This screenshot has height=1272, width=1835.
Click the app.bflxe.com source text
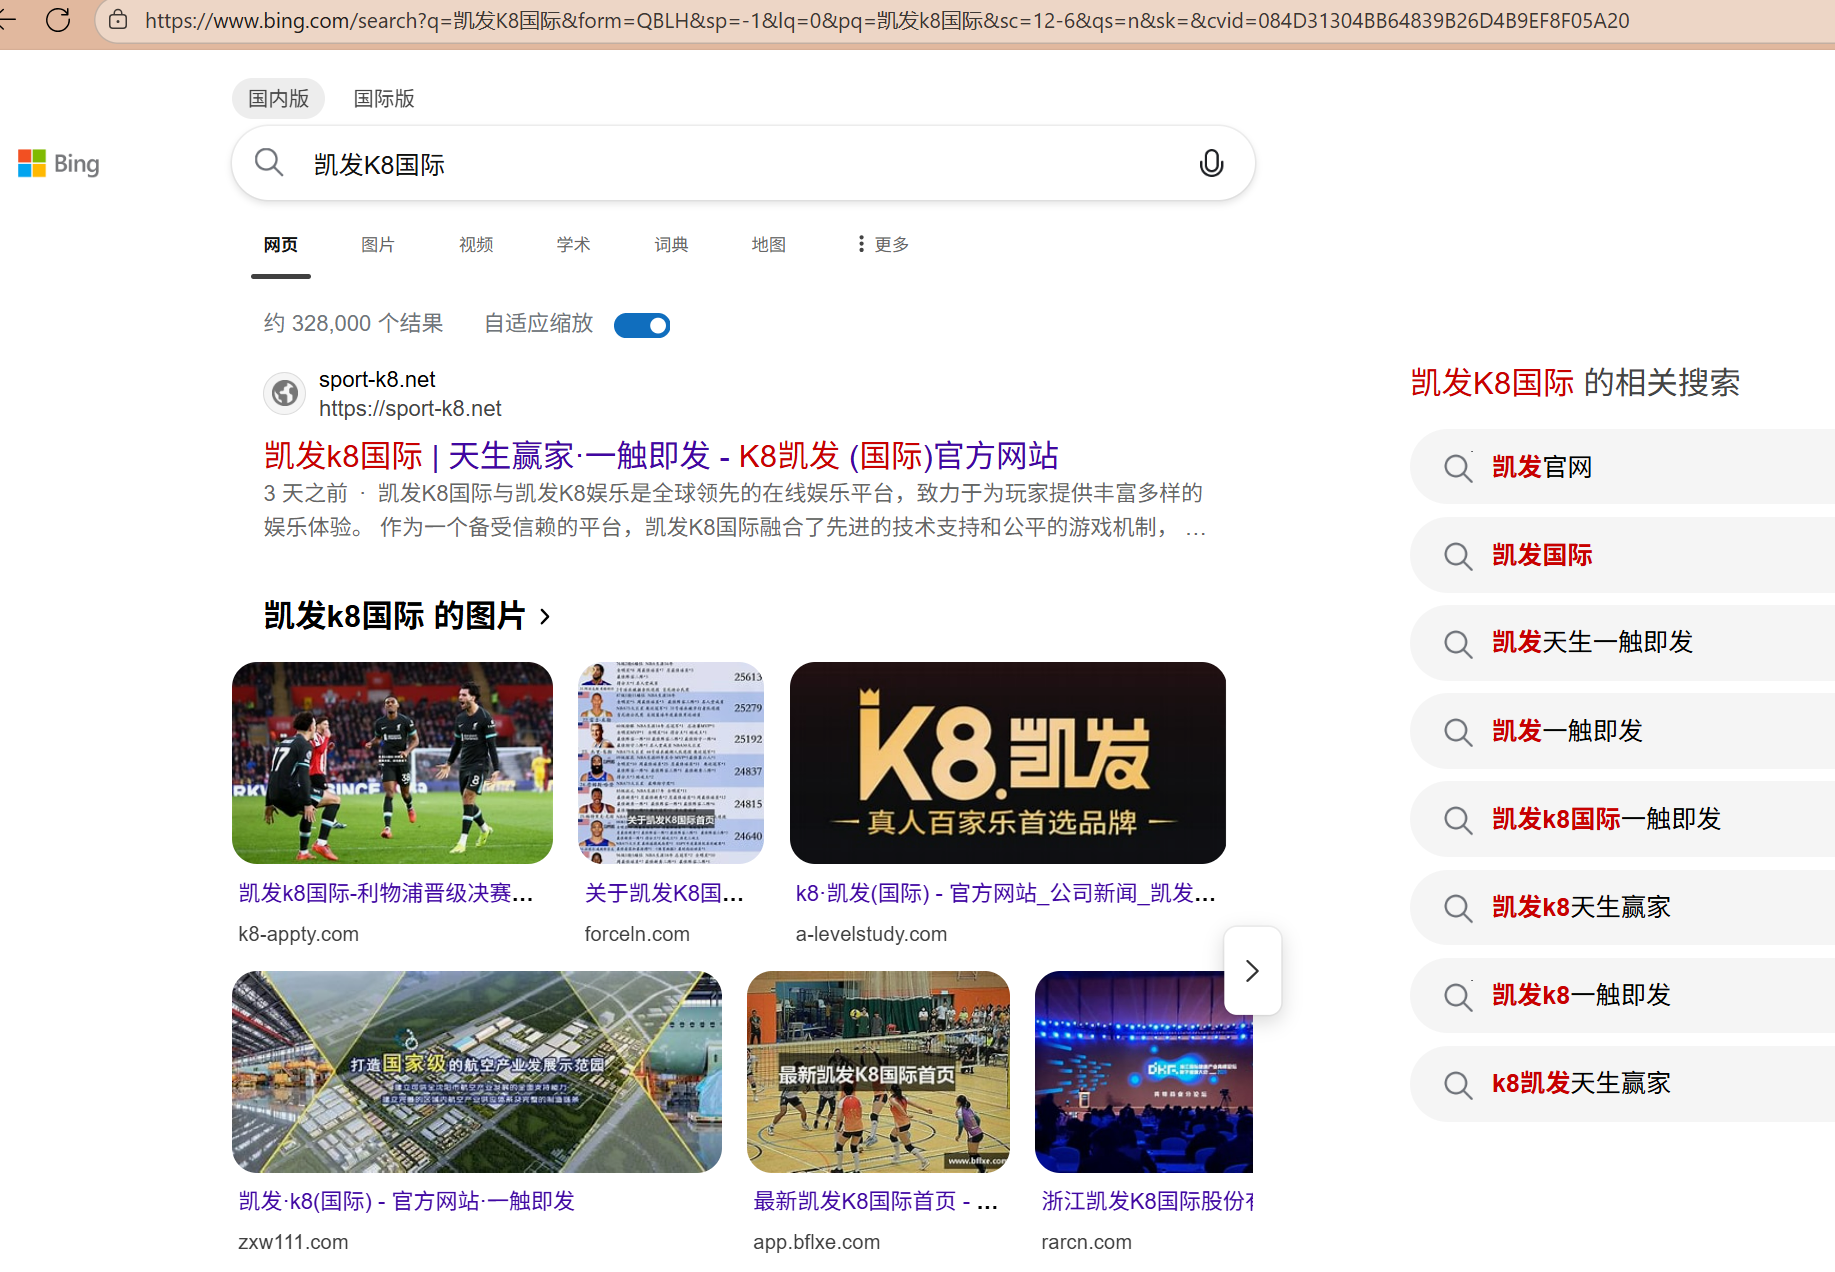click(816, 1242)
